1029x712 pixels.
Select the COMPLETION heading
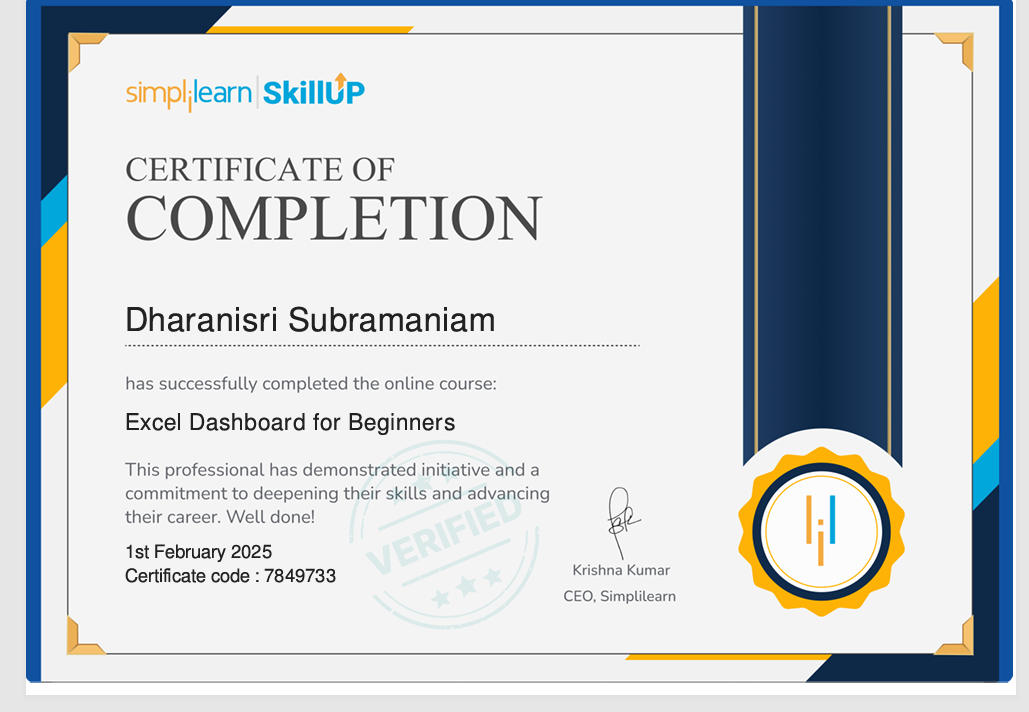point(333,219)
